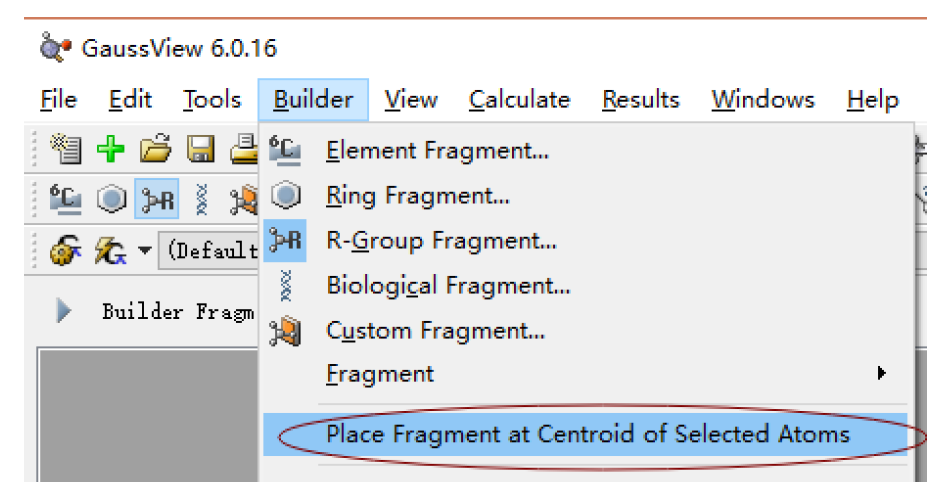Select Biological Fragment... menu entry
The height and width of the screenshot is (504, 950).
[x=448, y=285]
